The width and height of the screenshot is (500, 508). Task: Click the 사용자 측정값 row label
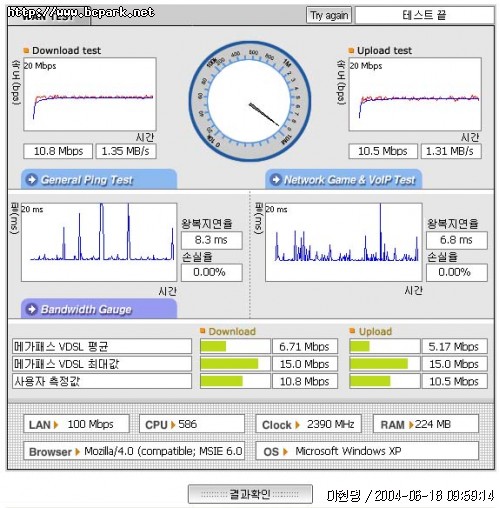(x=102, y=381)
